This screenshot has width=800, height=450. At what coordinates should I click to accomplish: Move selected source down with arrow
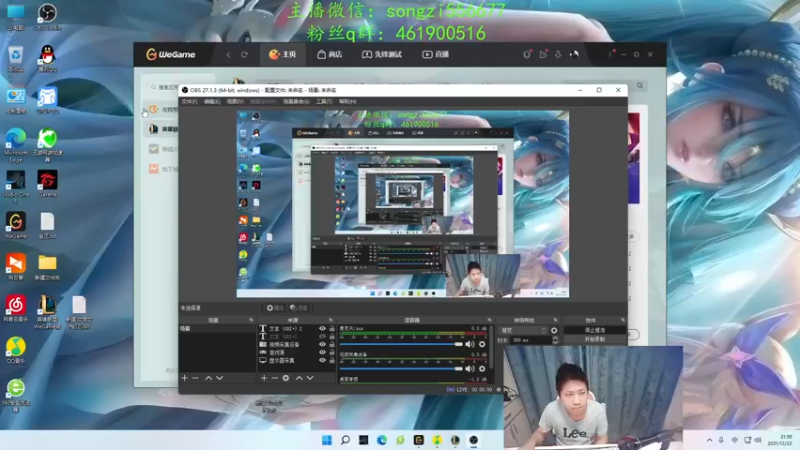(x=310, y=378)
